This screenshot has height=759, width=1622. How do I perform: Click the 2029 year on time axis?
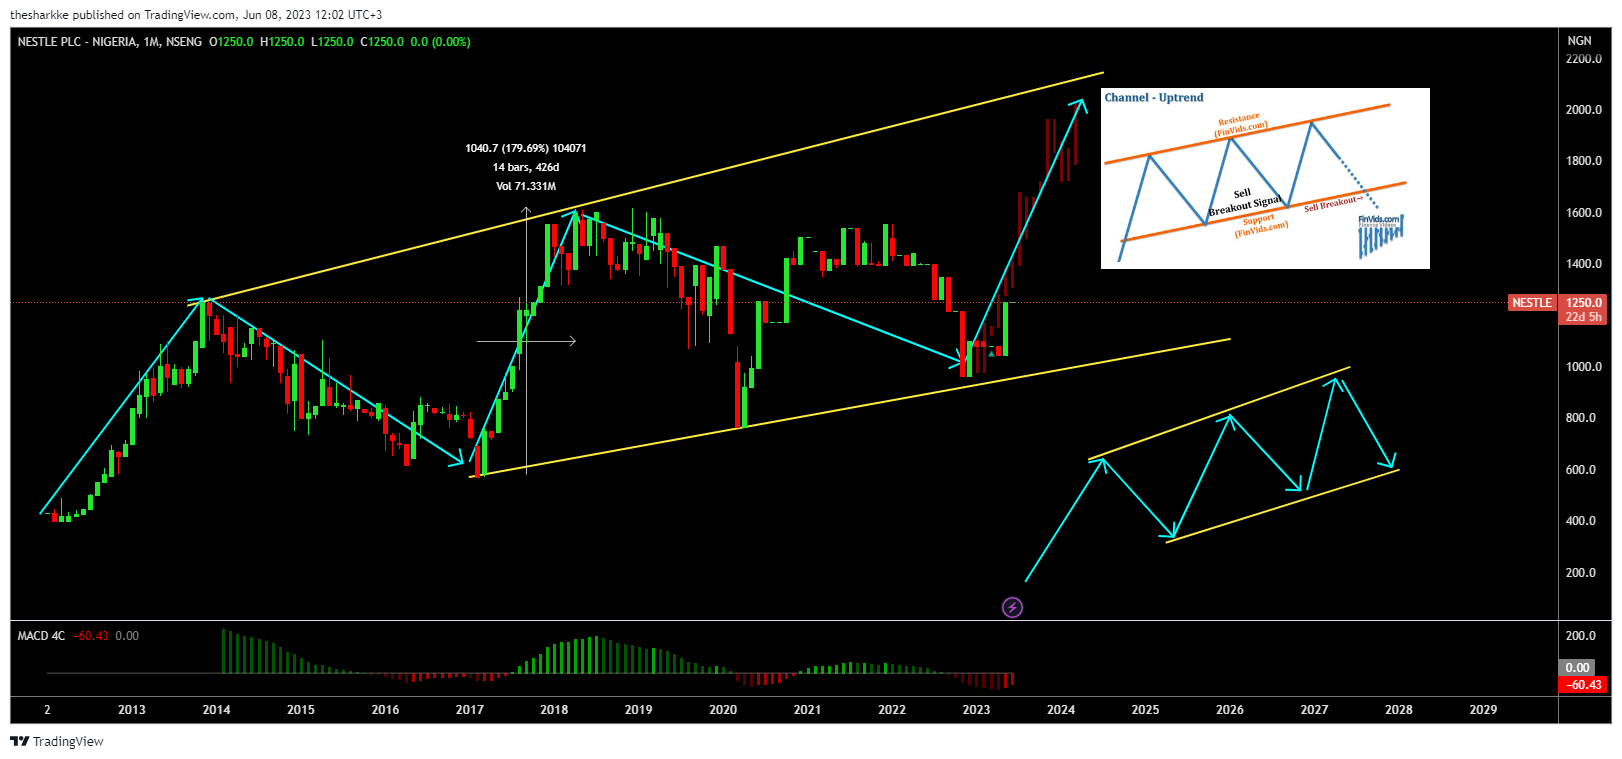[x=1483, y=710]
